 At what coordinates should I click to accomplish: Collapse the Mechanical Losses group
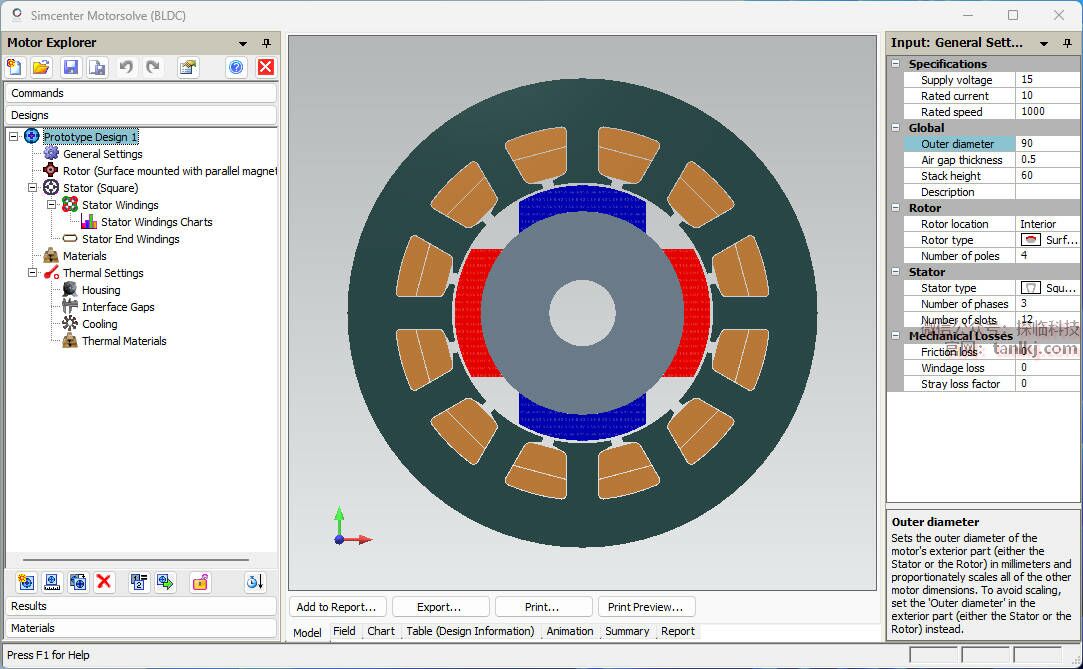895,336
